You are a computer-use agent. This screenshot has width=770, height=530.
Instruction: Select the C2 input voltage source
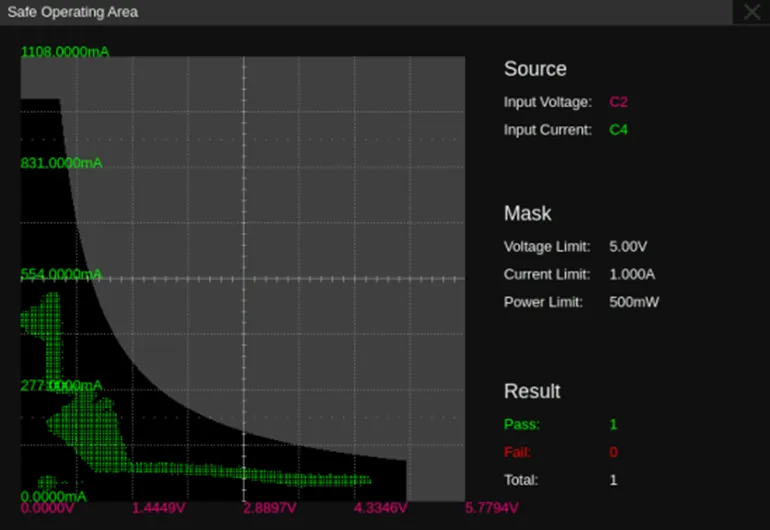coord(618,102)
